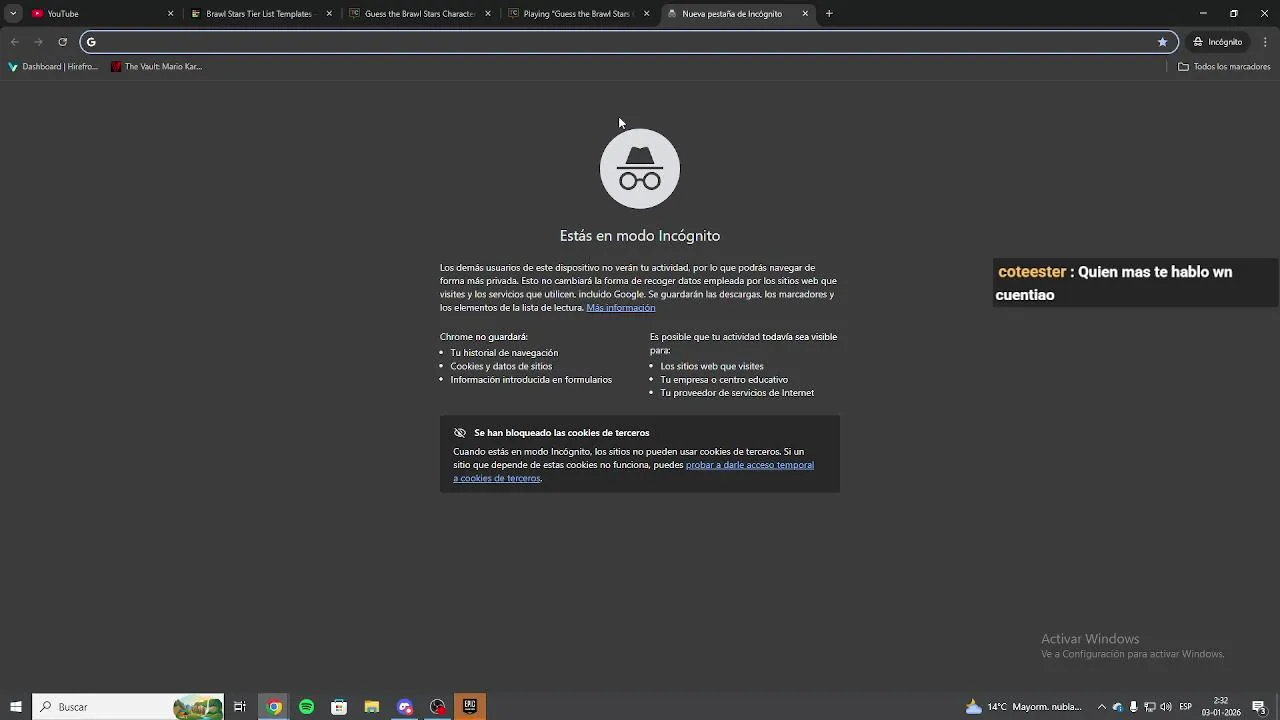Image resolution: width=1280 pixels, height=720 pixels.
Task: Open The Vault: Mario Kar... bookmark
Action: (x=157, y=67)
